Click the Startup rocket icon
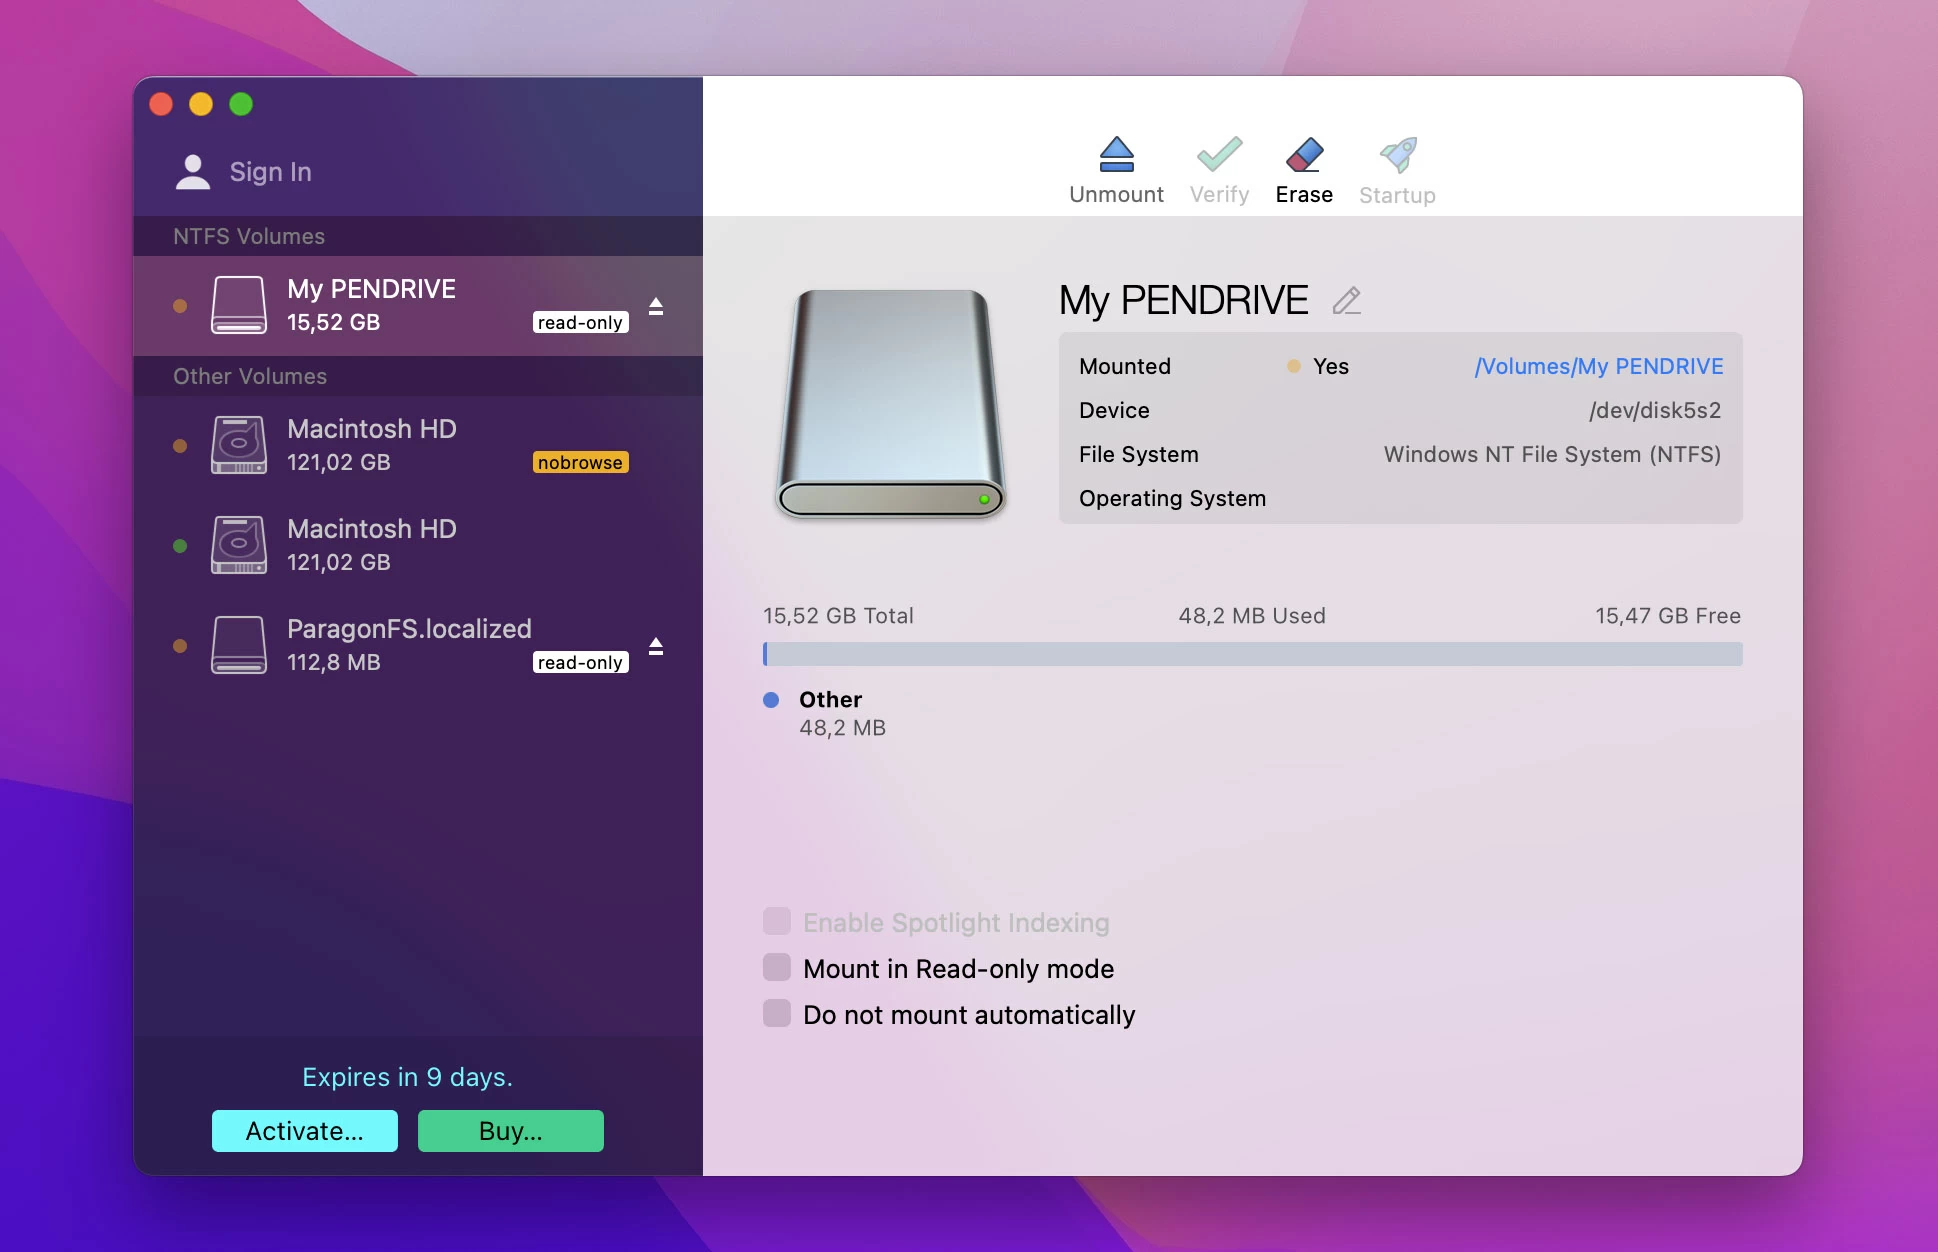 click(x=1397, y=155)
